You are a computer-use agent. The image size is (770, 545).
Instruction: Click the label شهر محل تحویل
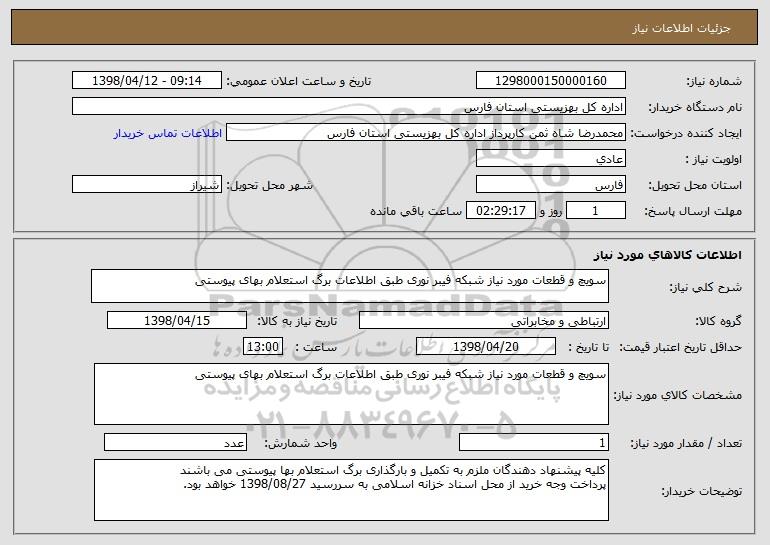point(270,186)
